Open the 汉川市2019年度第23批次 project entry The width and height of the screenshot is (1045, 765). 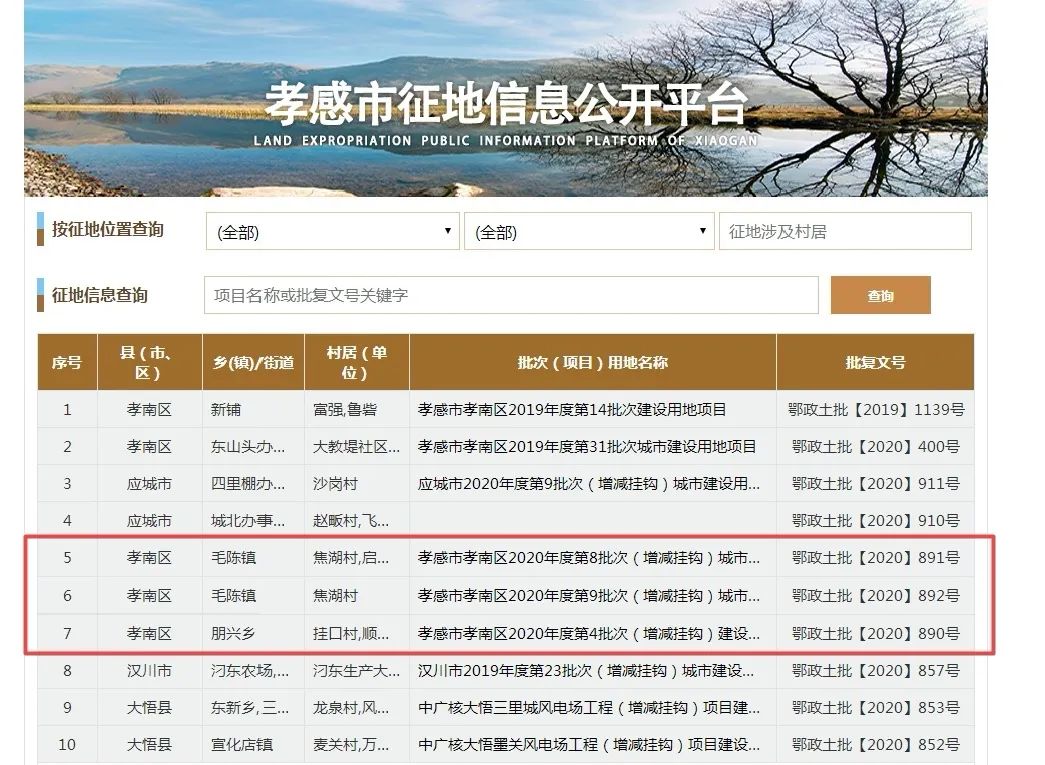click(x=586, y=670)
